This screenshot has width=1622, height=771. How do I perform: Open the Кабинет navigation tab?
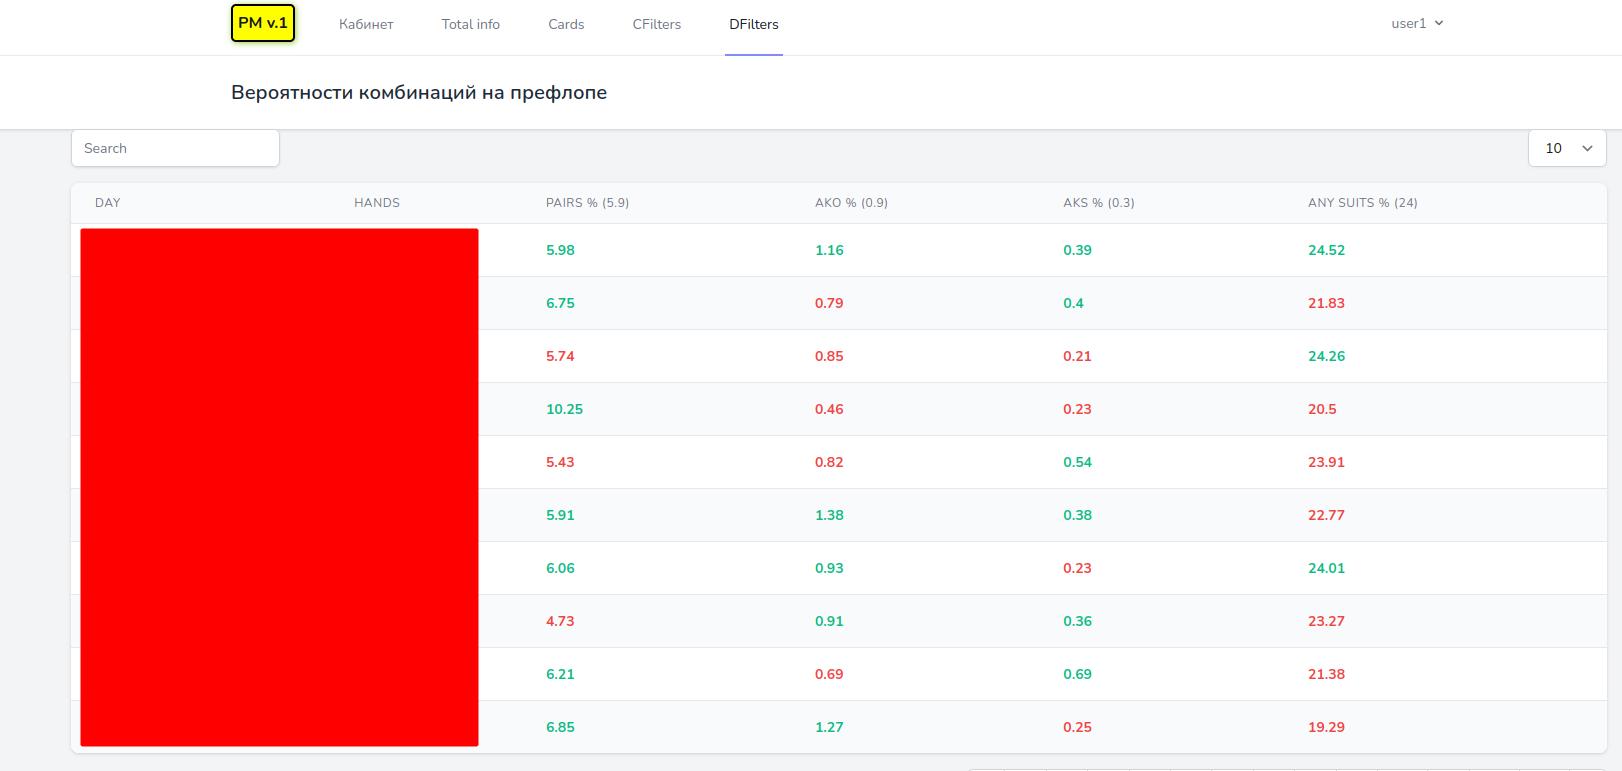pos(366,24)
